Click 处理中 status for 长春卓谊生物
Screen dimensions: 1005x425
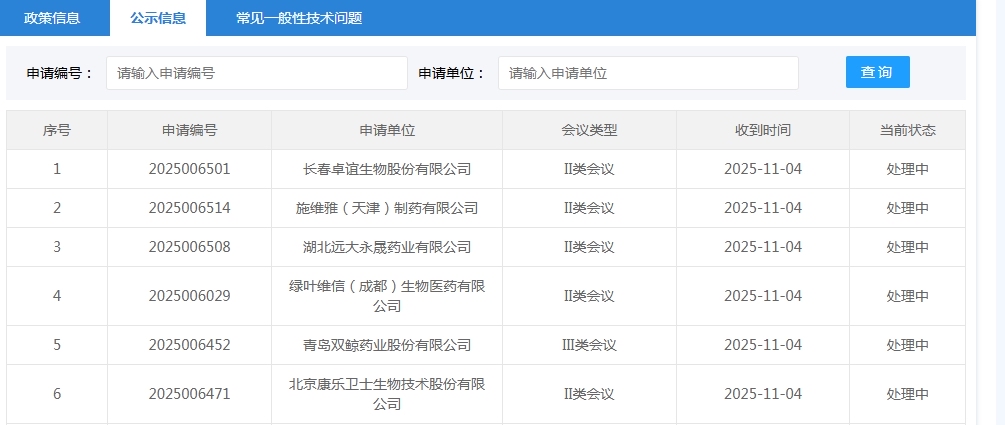click(x=908, y=169)
